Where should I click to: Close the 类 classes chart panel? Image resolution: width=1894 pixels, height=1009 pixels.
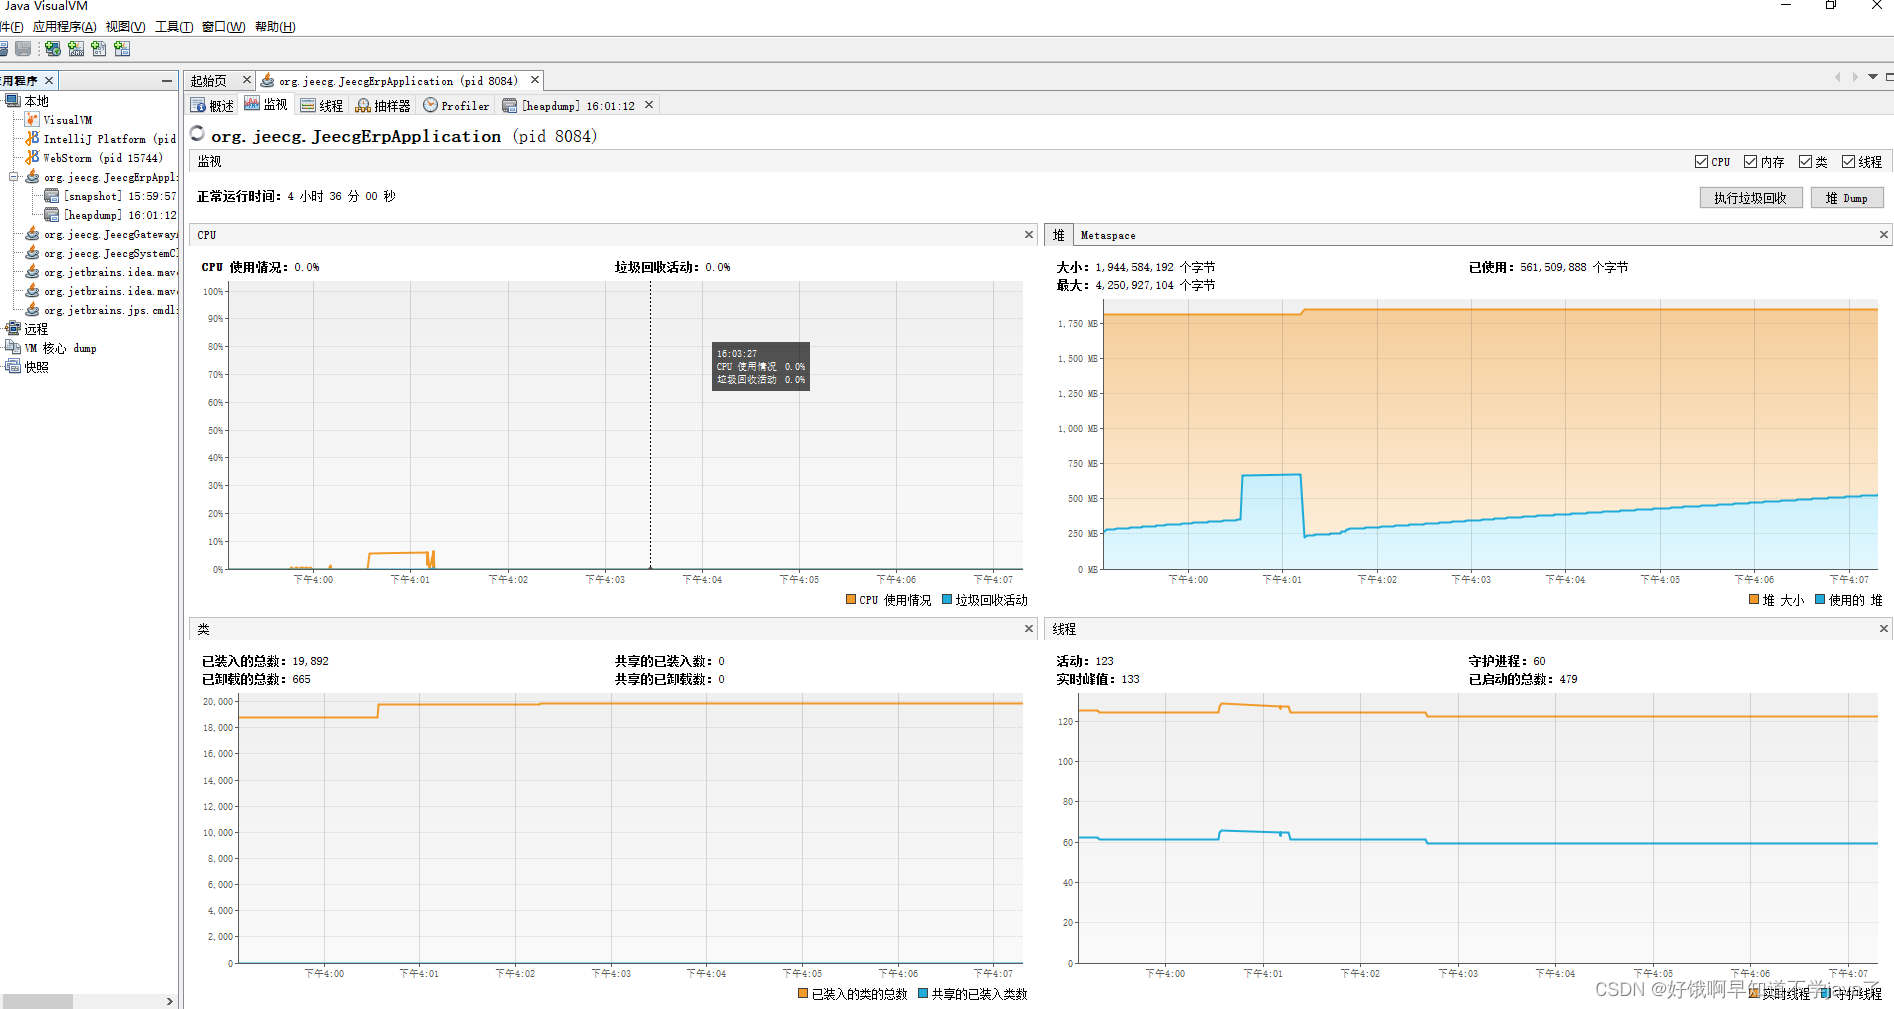point(1028,629)
